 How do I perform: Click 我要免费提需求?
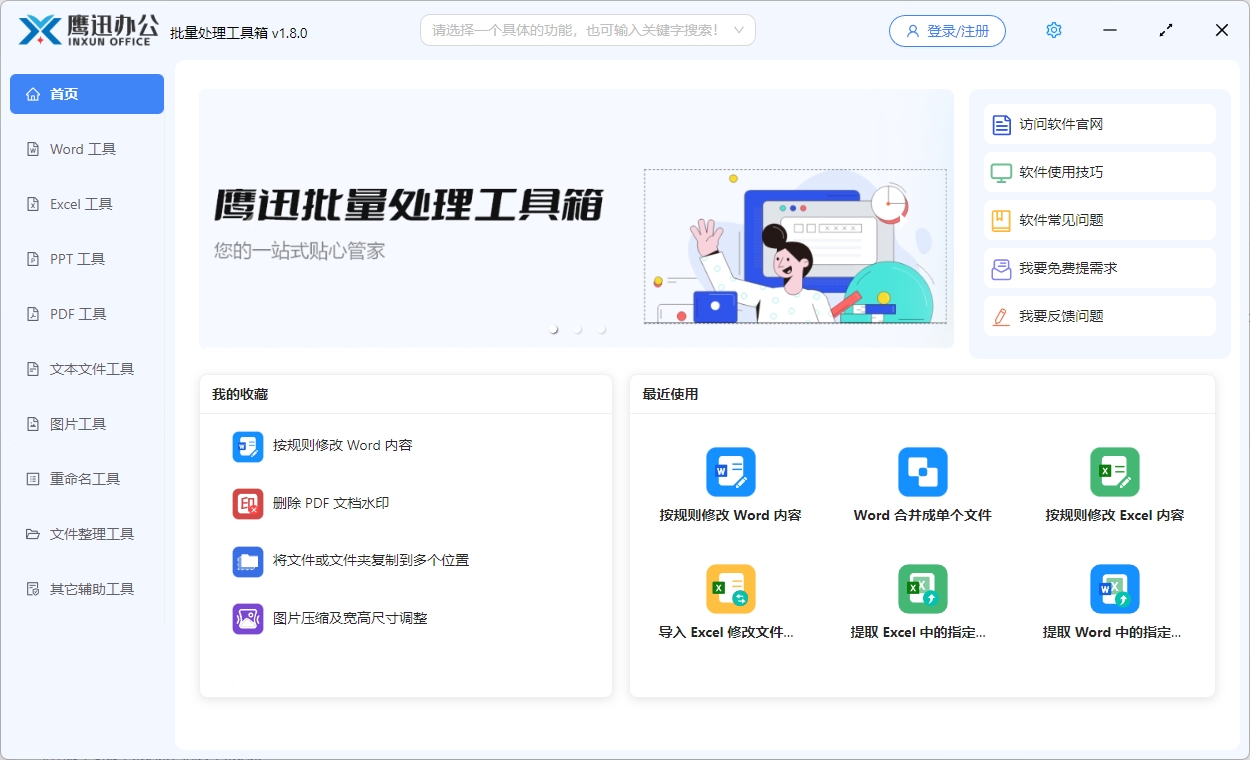[x=1100, y=268]
